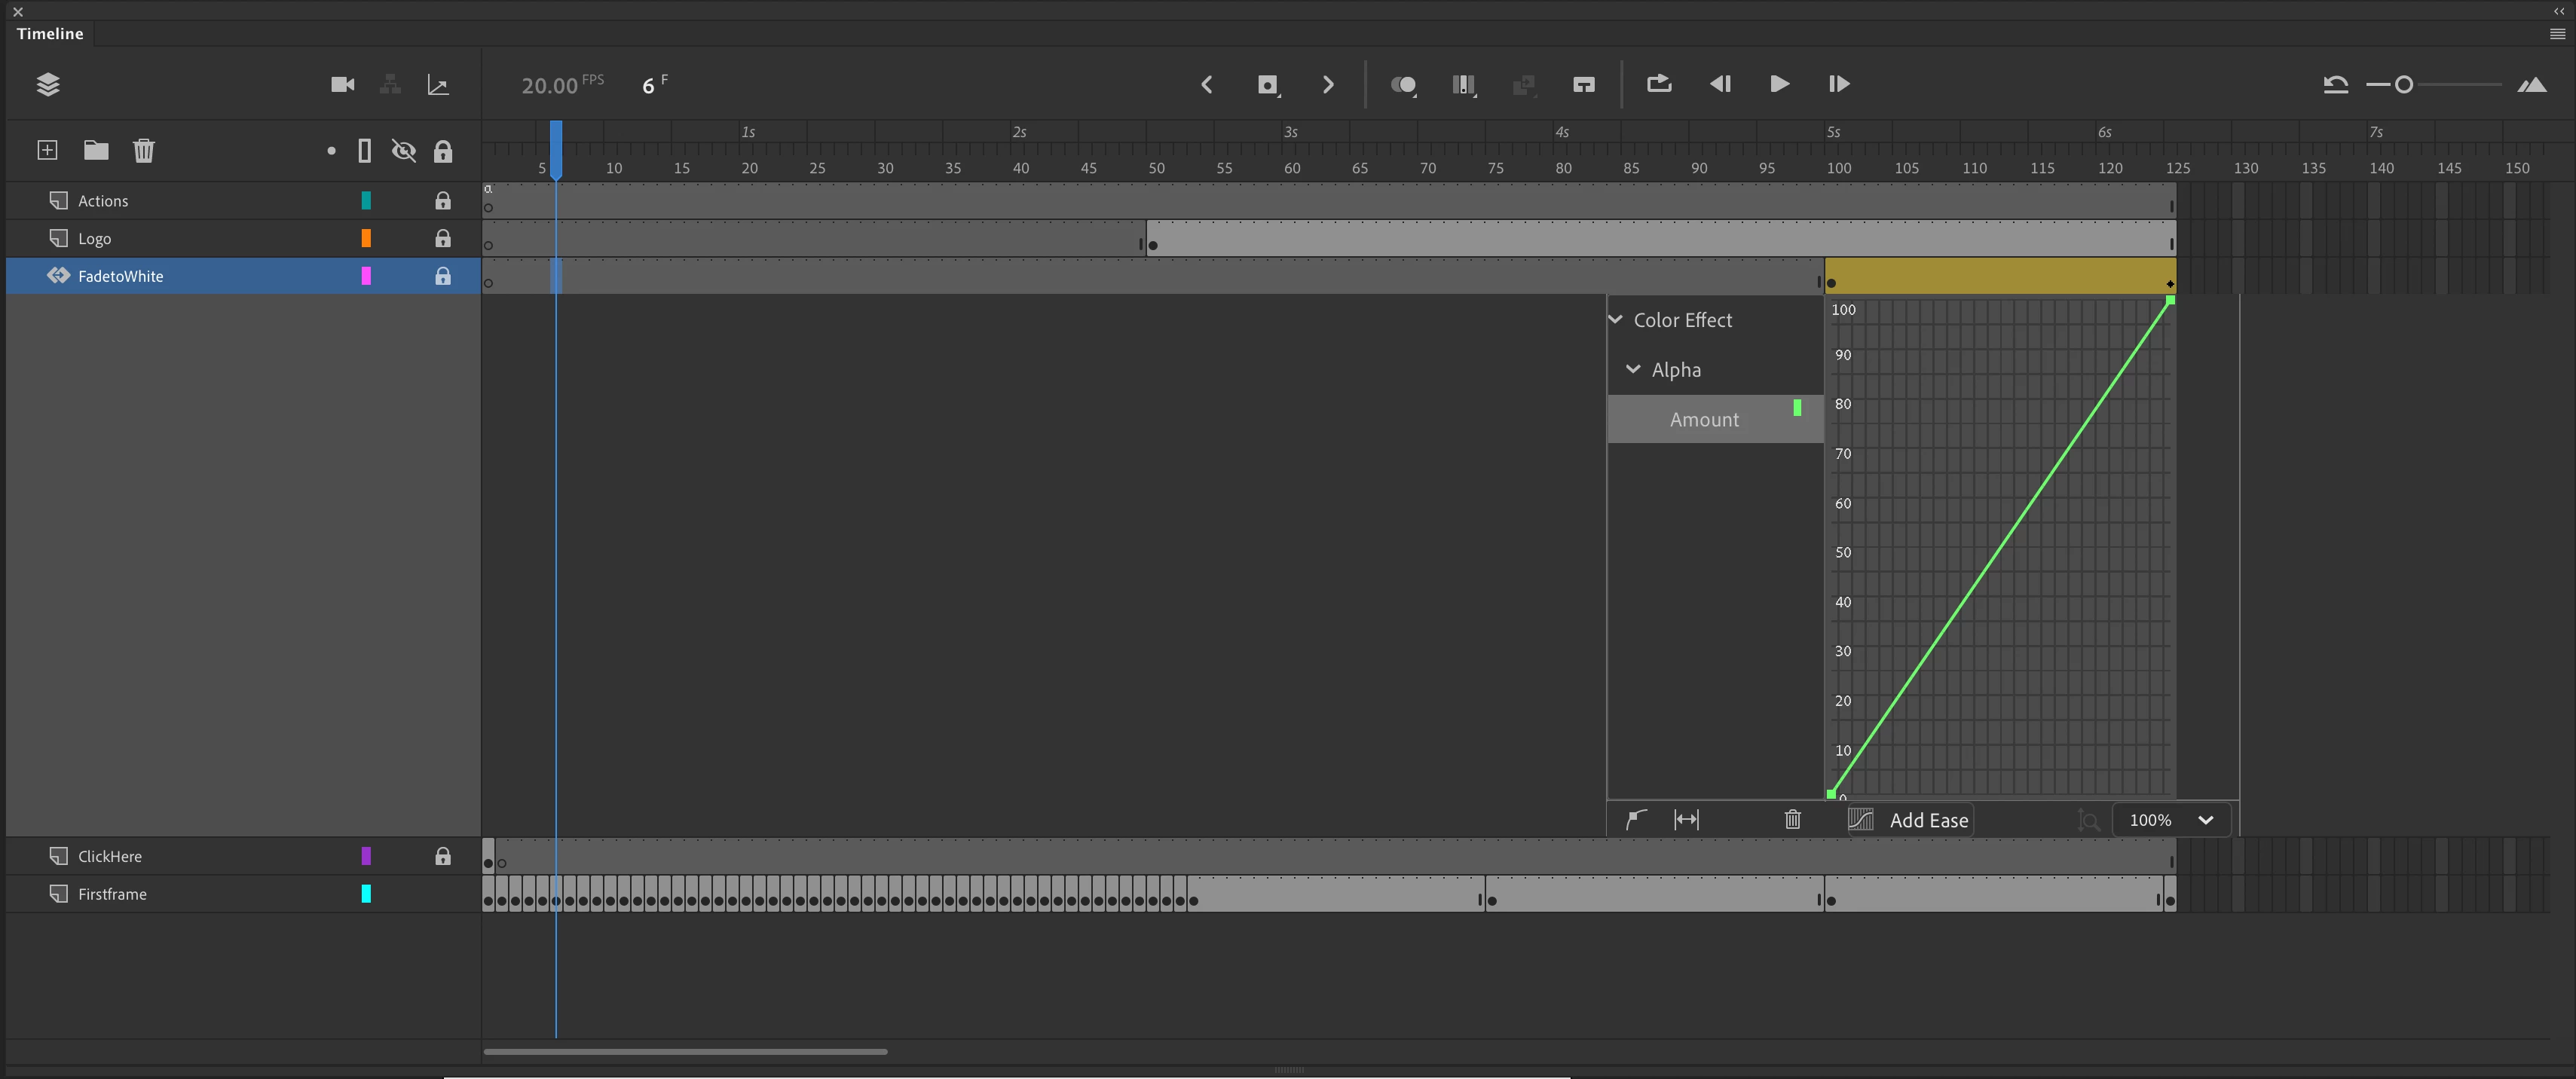Image resolution: width=2576 pixels, height=1079 pixels.
Task: Open the 100% zoom dropdown
Action: [x=2170, y=820]
